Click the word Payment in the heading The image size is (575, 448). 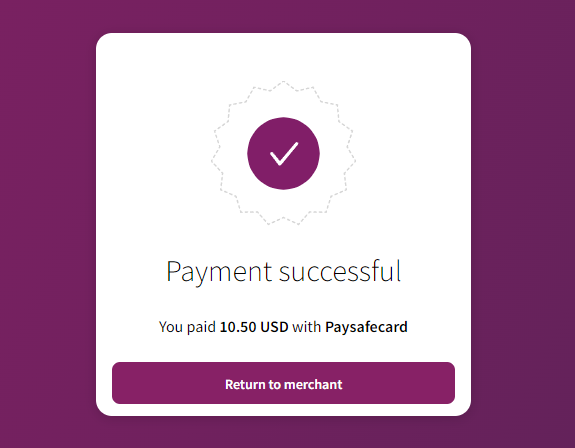(x=219, y=273)
